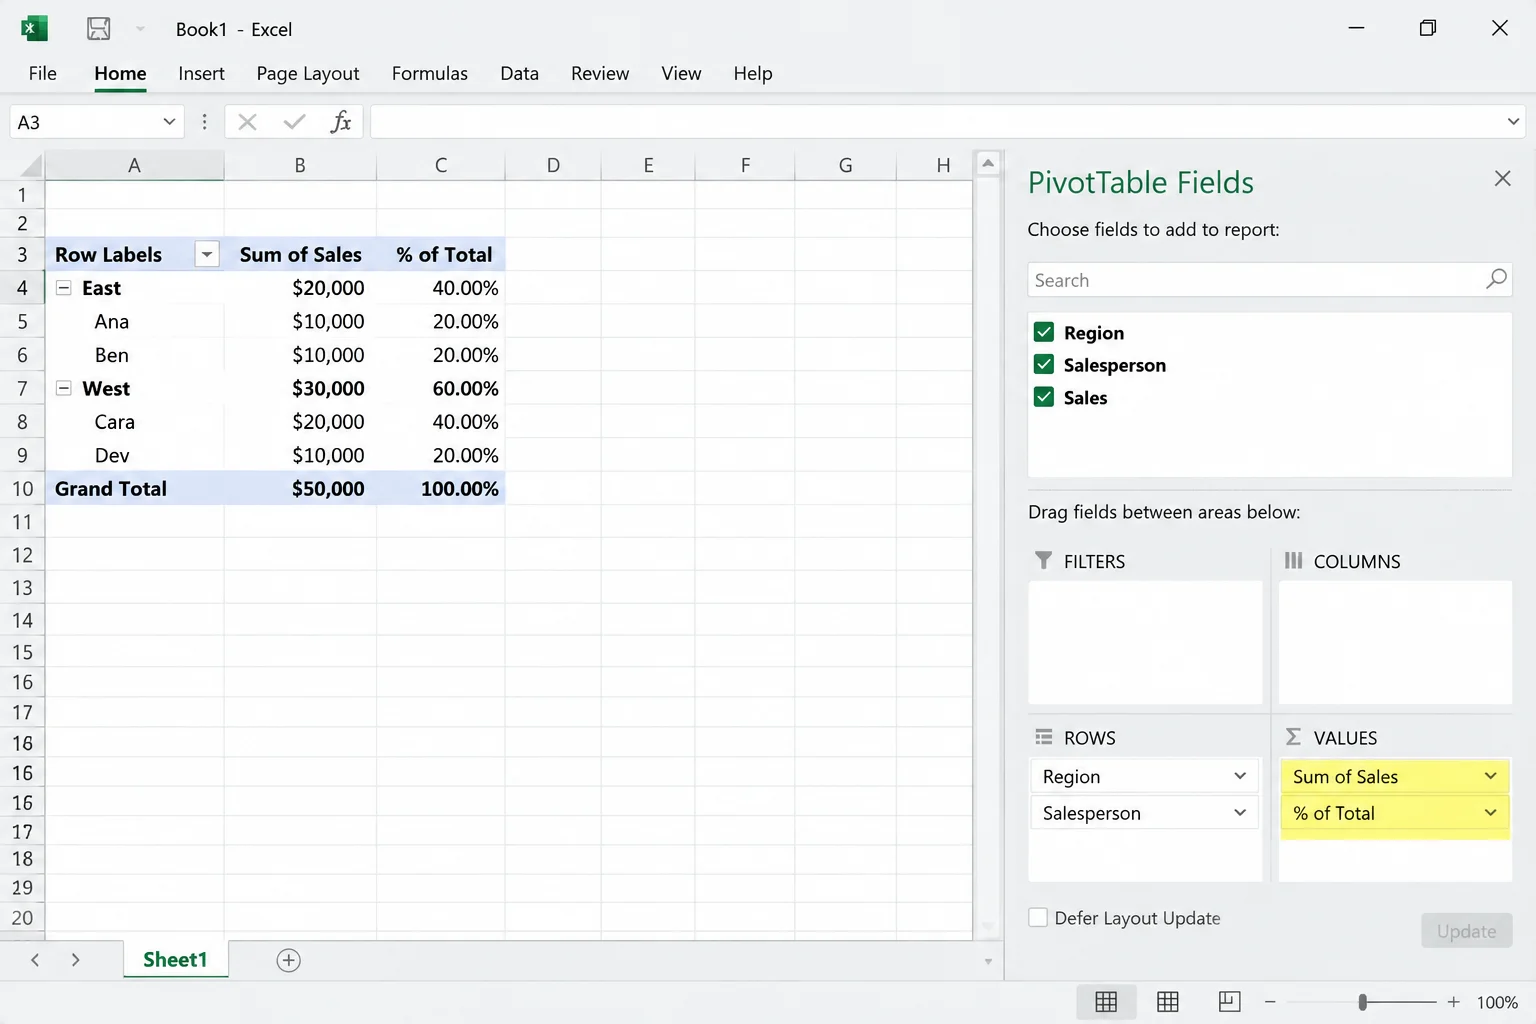Image resolution: width=1536 pixels, height=1024 pixels.
Task: Expand the Name Box dropdown
Action: tap(169, 122)
